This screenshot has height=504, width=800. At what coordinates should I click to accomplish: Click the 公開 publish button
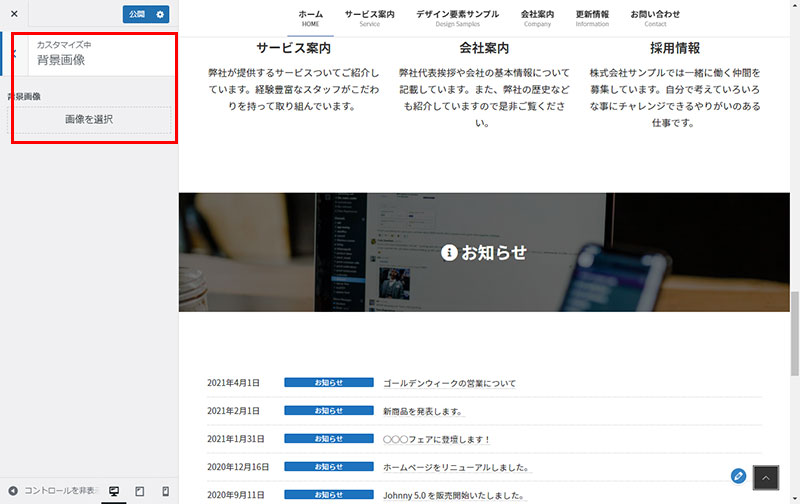tap(137, 14)
